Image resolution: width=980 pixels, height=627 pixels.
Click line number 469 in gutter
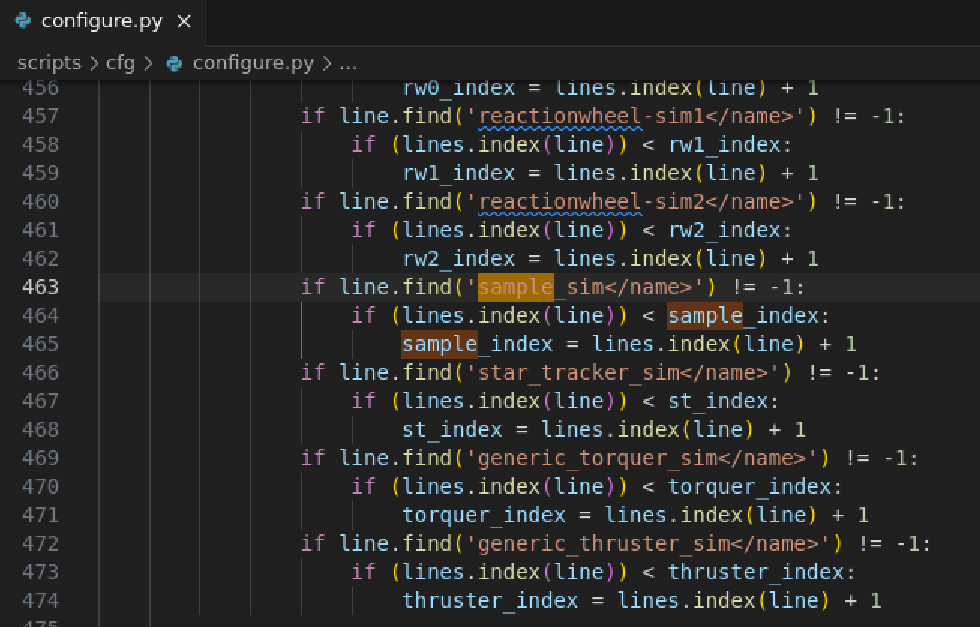pos(40,458)
